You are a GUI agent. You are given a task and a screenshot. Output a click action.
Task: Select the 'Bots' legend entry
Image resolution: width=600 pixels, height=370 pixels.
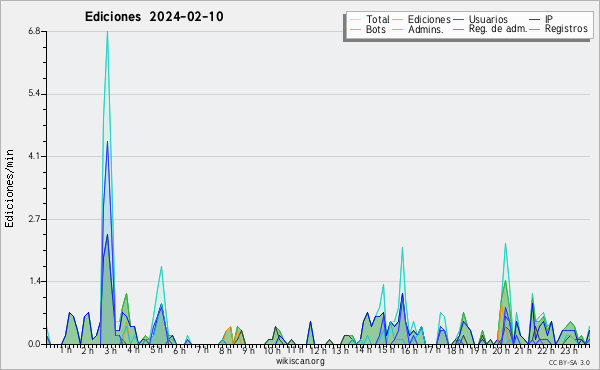375,29
